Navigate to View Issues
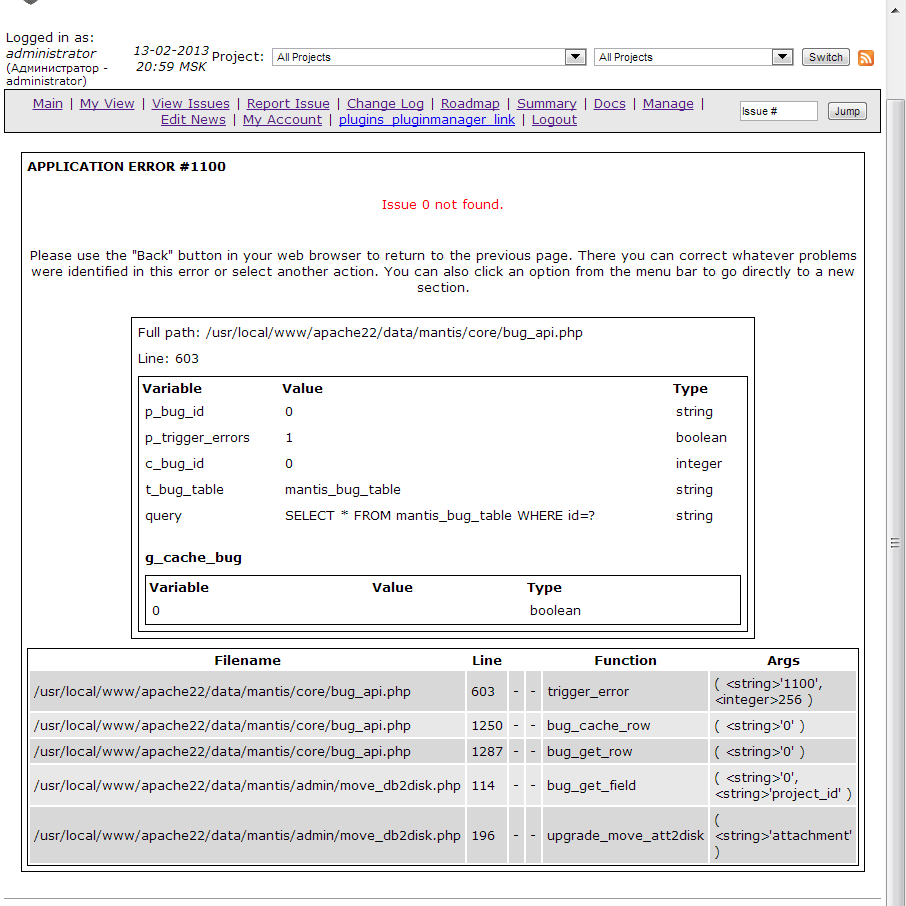906x906 pixels. coord(191,104)
